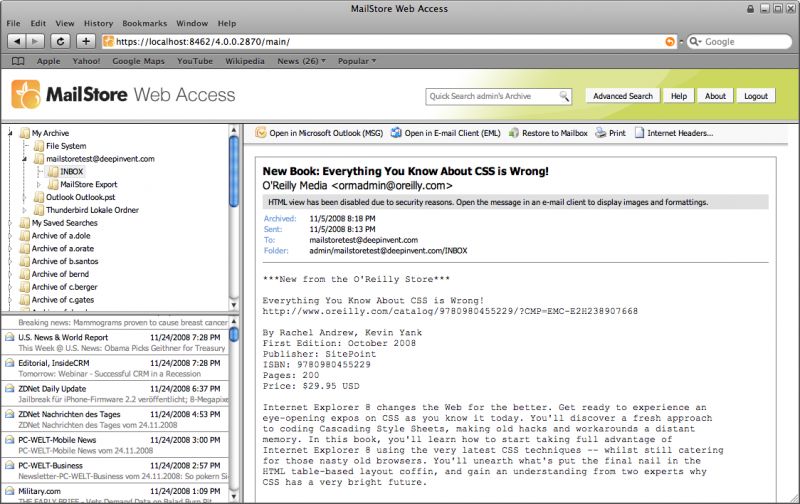The width and height of the screenshot is (800, 504).
Task: Select Archive of b.santos tree item
Action: click(65, 261)
